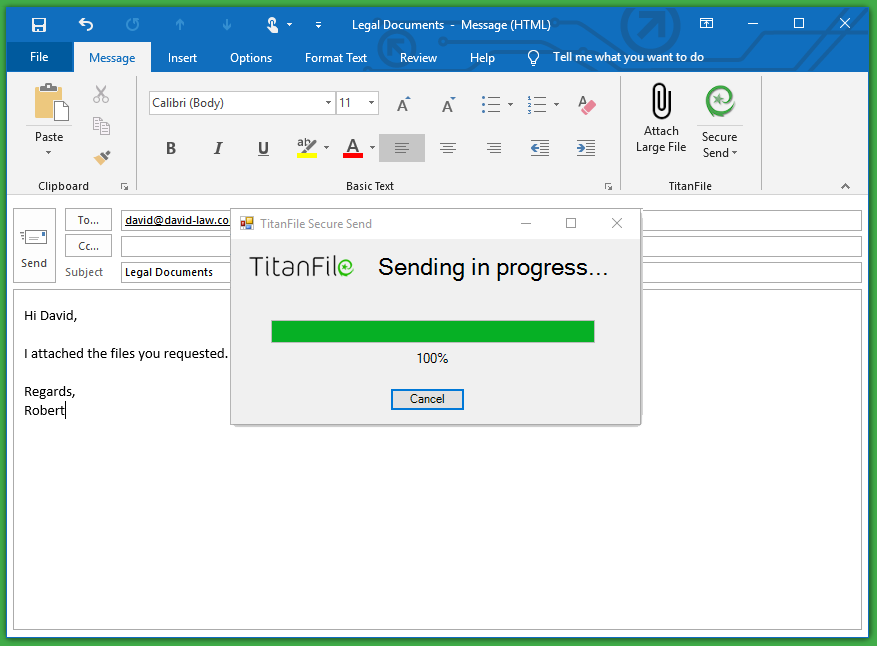This screenshot has height=646, width=877.
Task: Click the email message body
Action: (x=437, y=460)
